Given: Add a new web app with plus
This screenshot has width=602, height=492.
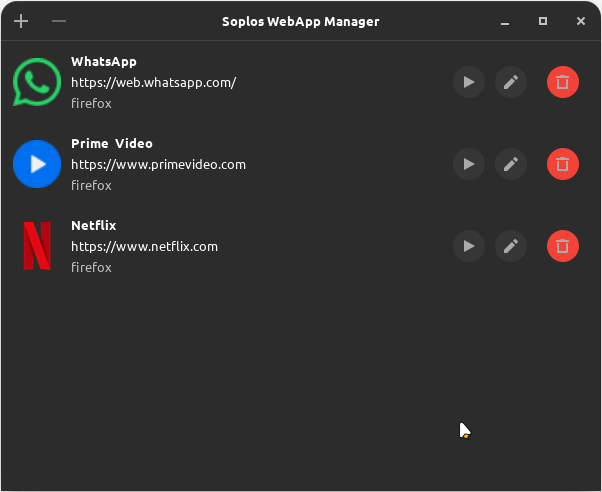Looking at the screenshot, I should click(x=21, y=21).
